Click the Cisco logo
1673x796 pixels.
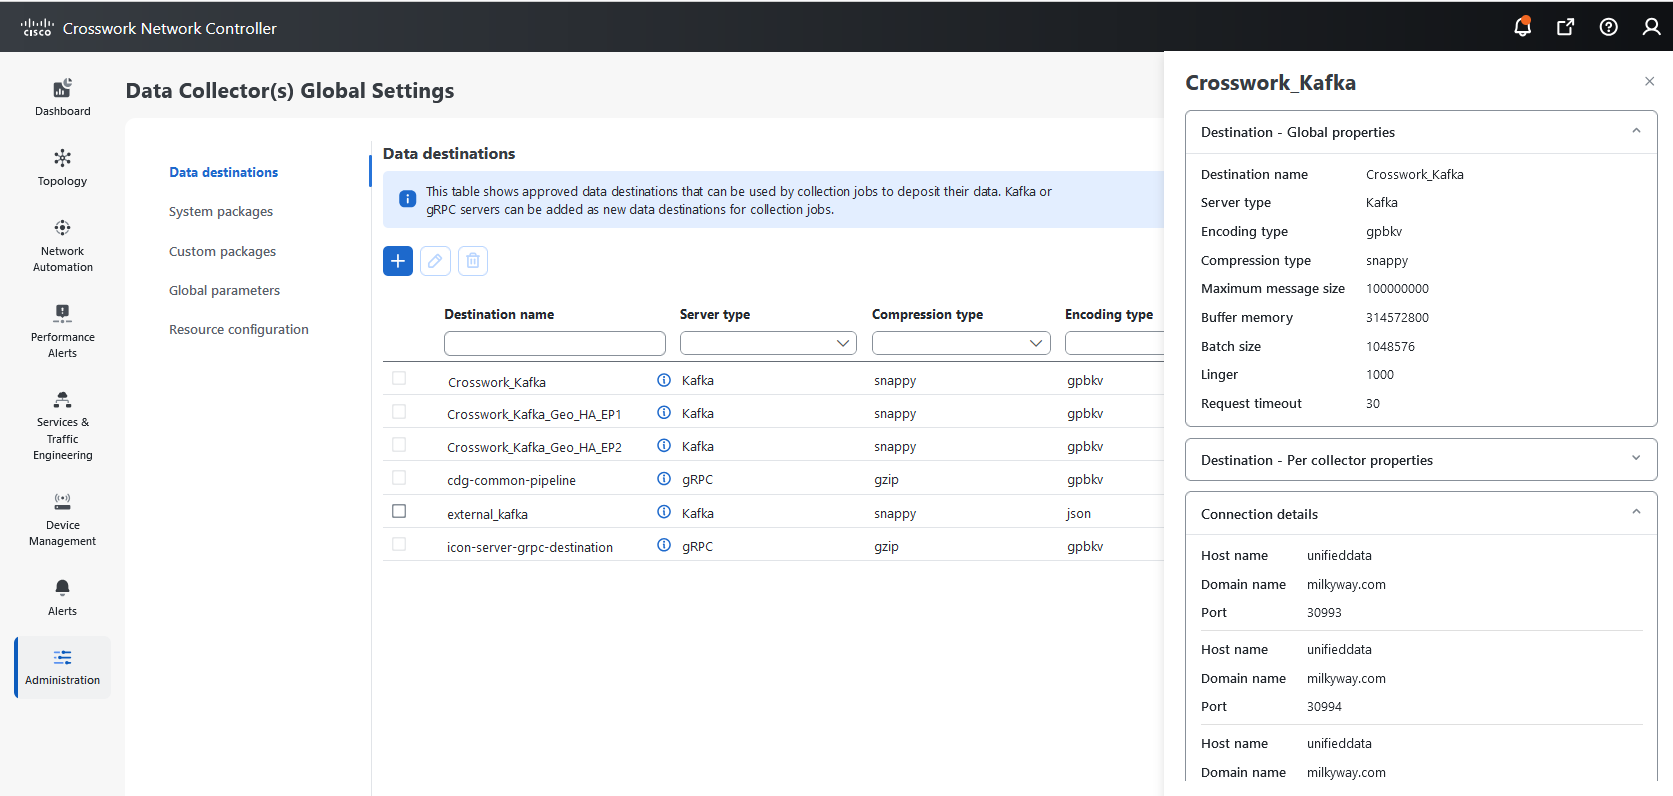tap(37, 28)
